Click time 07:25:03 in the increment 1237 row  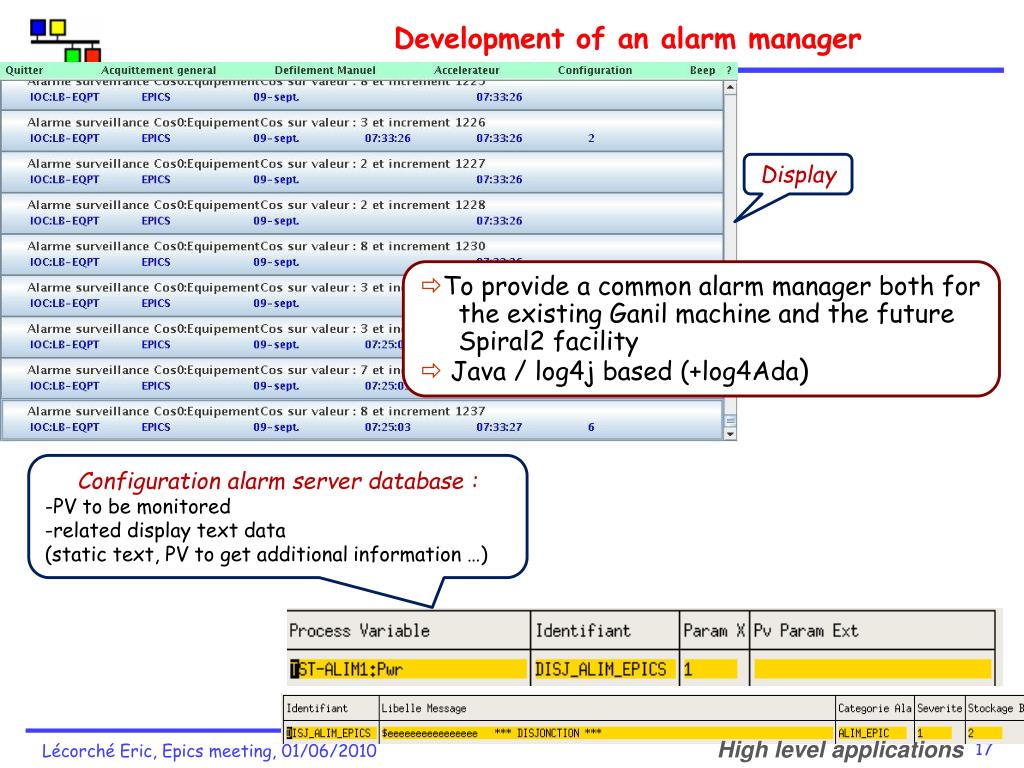(388, 428)
